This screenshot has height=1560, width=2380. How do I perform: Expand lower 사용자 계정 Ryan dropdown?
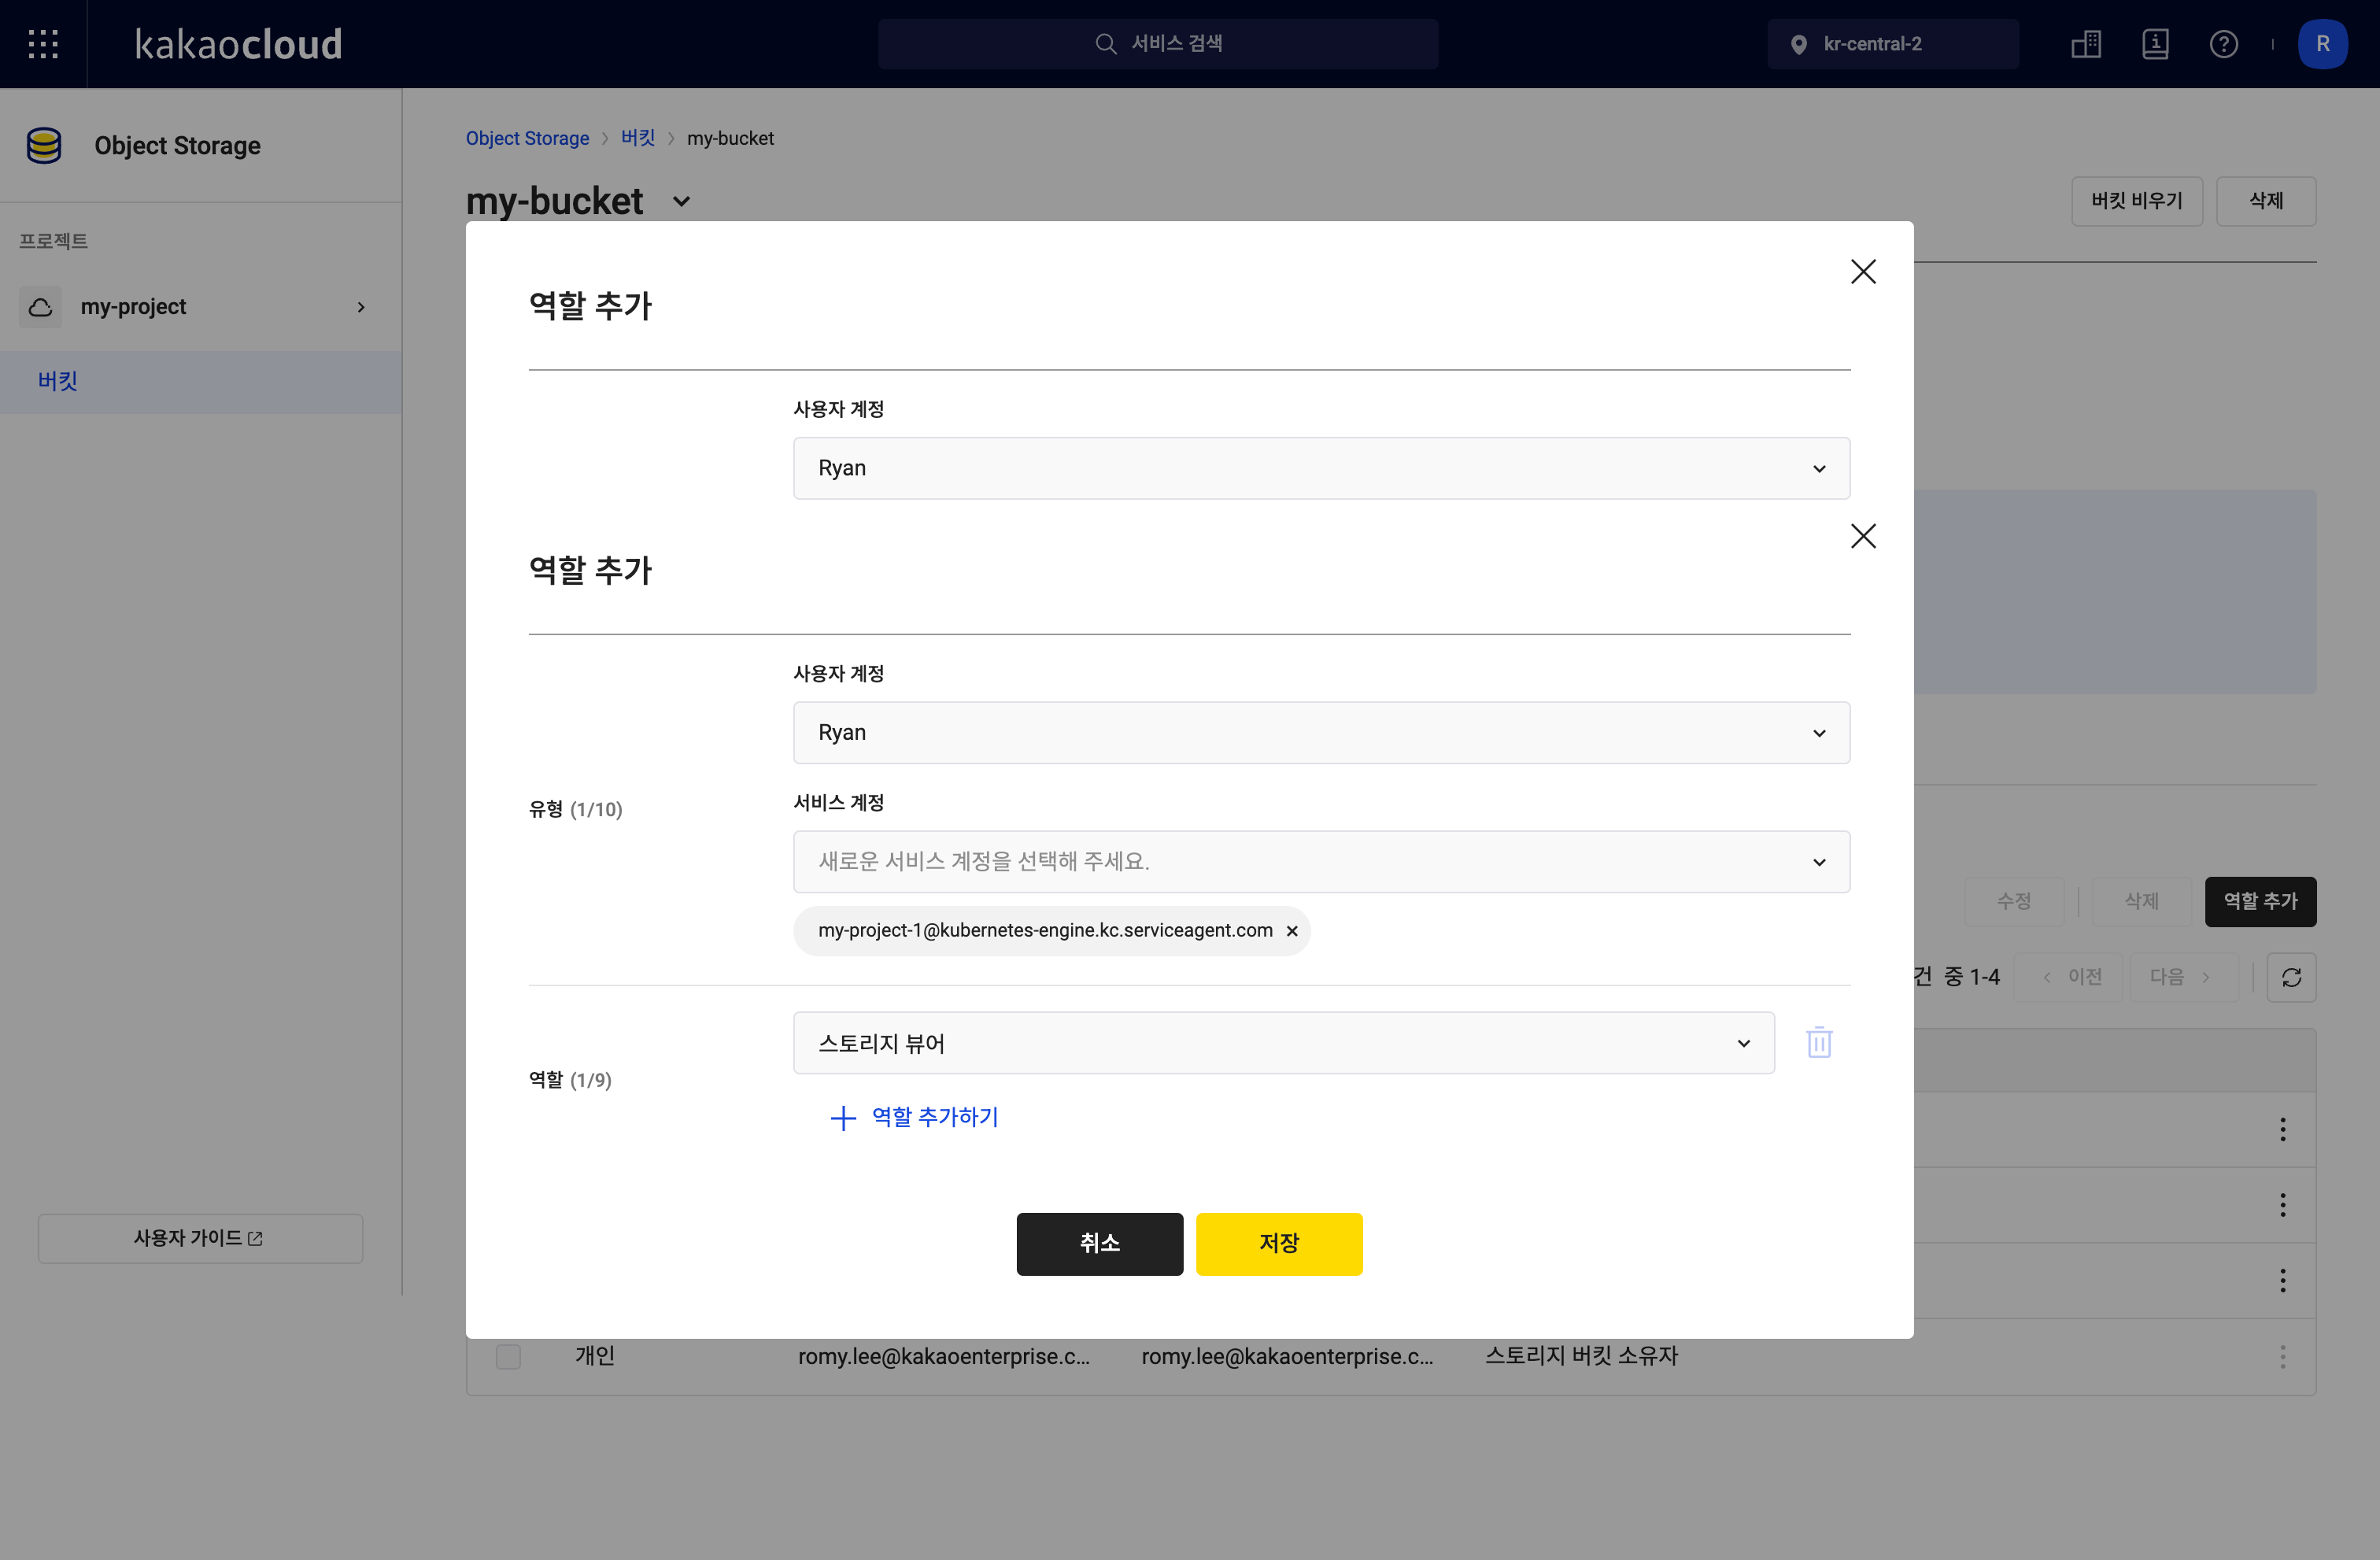[1321, 732]
